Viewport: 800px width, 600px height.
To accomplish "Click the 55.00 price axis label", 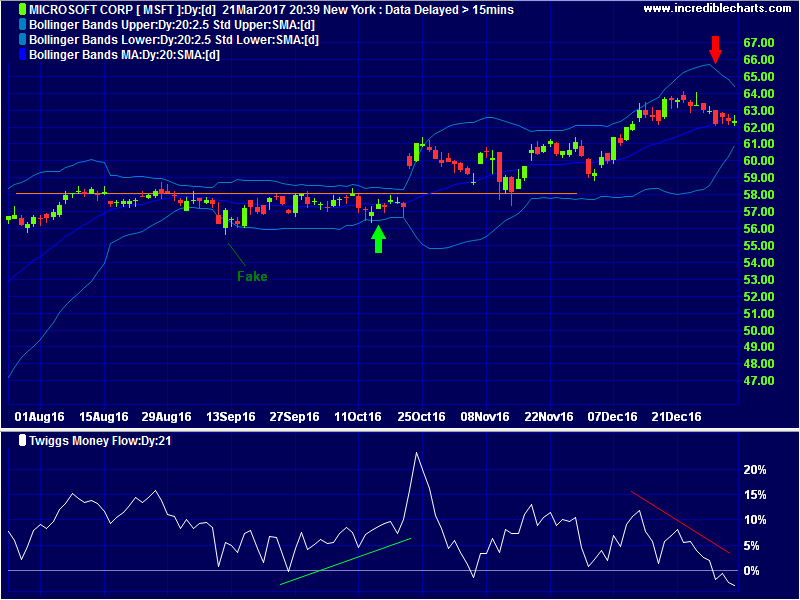I will click(x=759, y=246).
